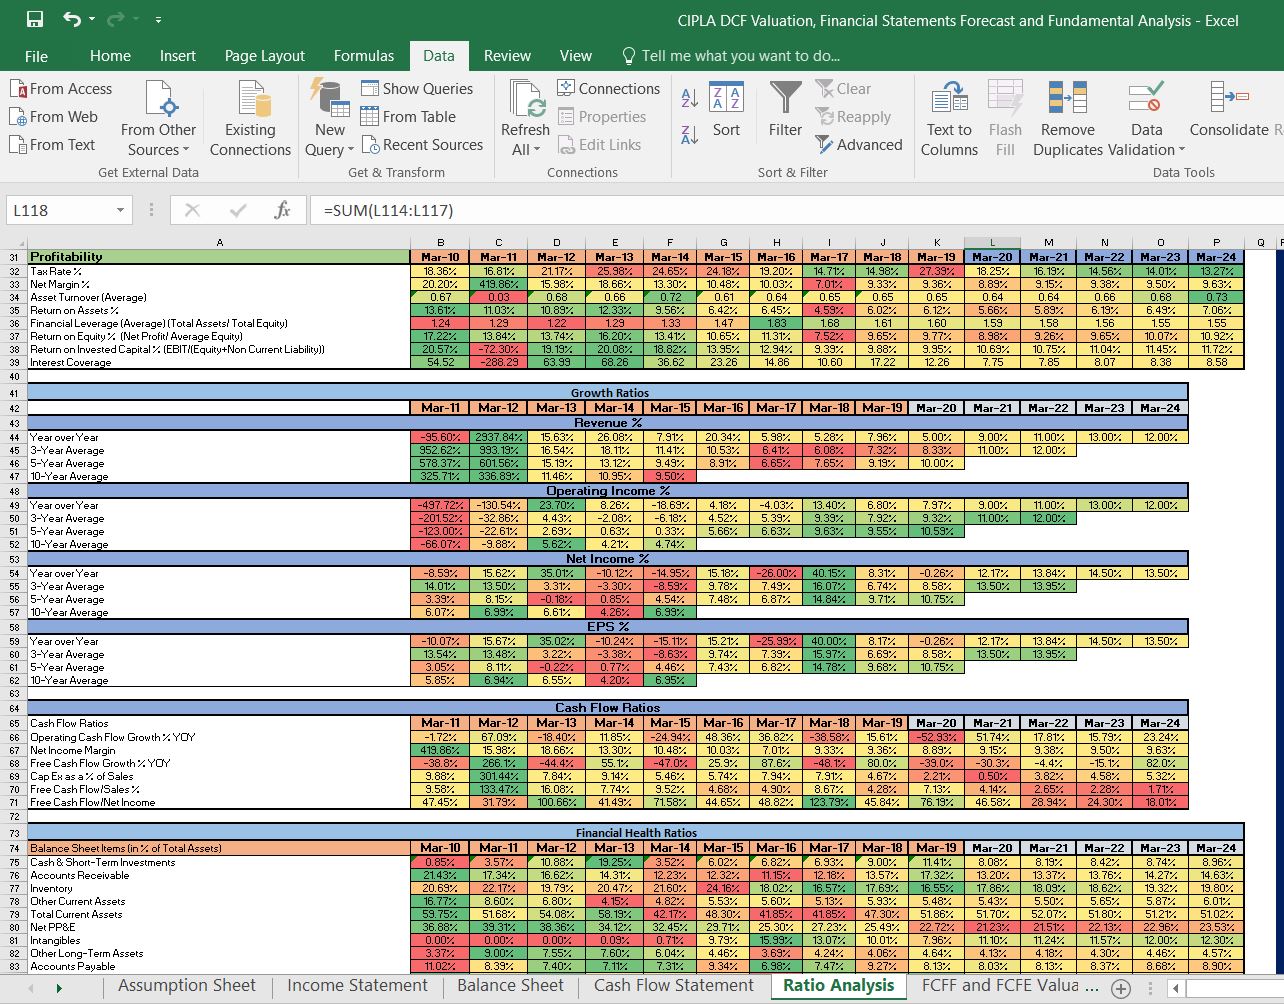Click Remove Duplicates
This screenshot has width=1284, height=1004.
click(x=1067, y=119)
